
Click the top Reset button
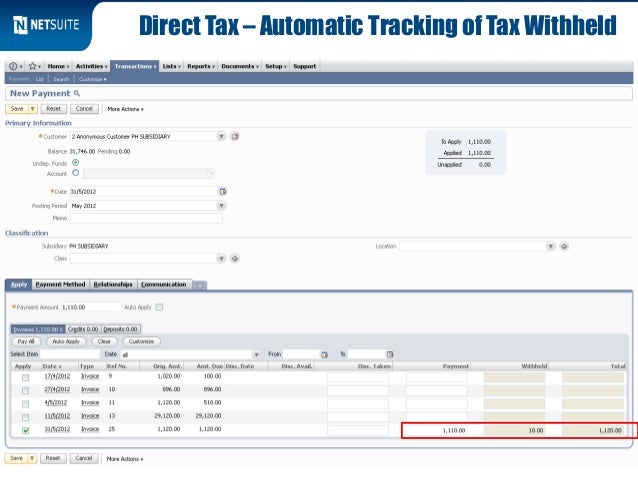pos(54,109)
